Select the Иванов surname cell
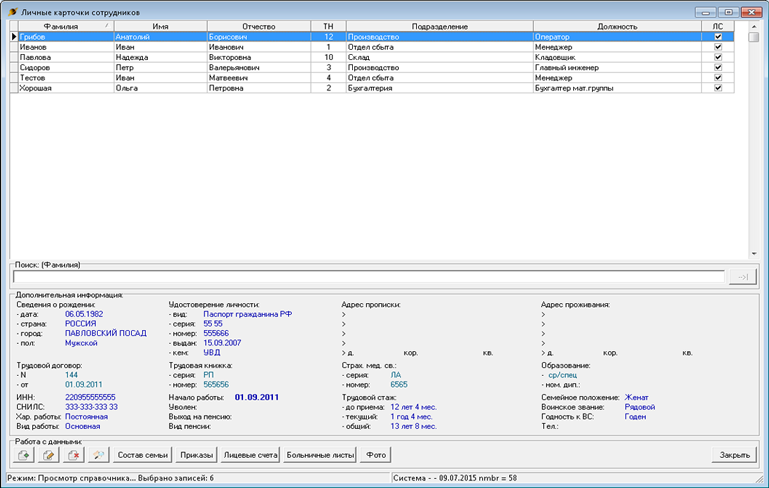Viewport: 769px width, 488px height. coord(66,47)
